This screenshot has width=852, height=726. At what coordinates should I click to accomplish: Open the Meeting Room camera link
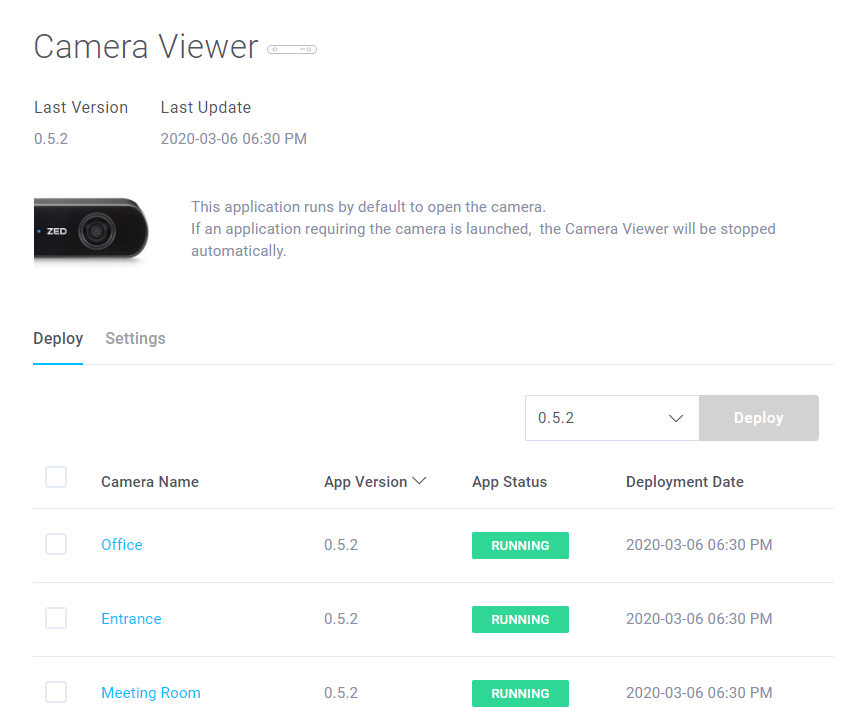point(151,692)
